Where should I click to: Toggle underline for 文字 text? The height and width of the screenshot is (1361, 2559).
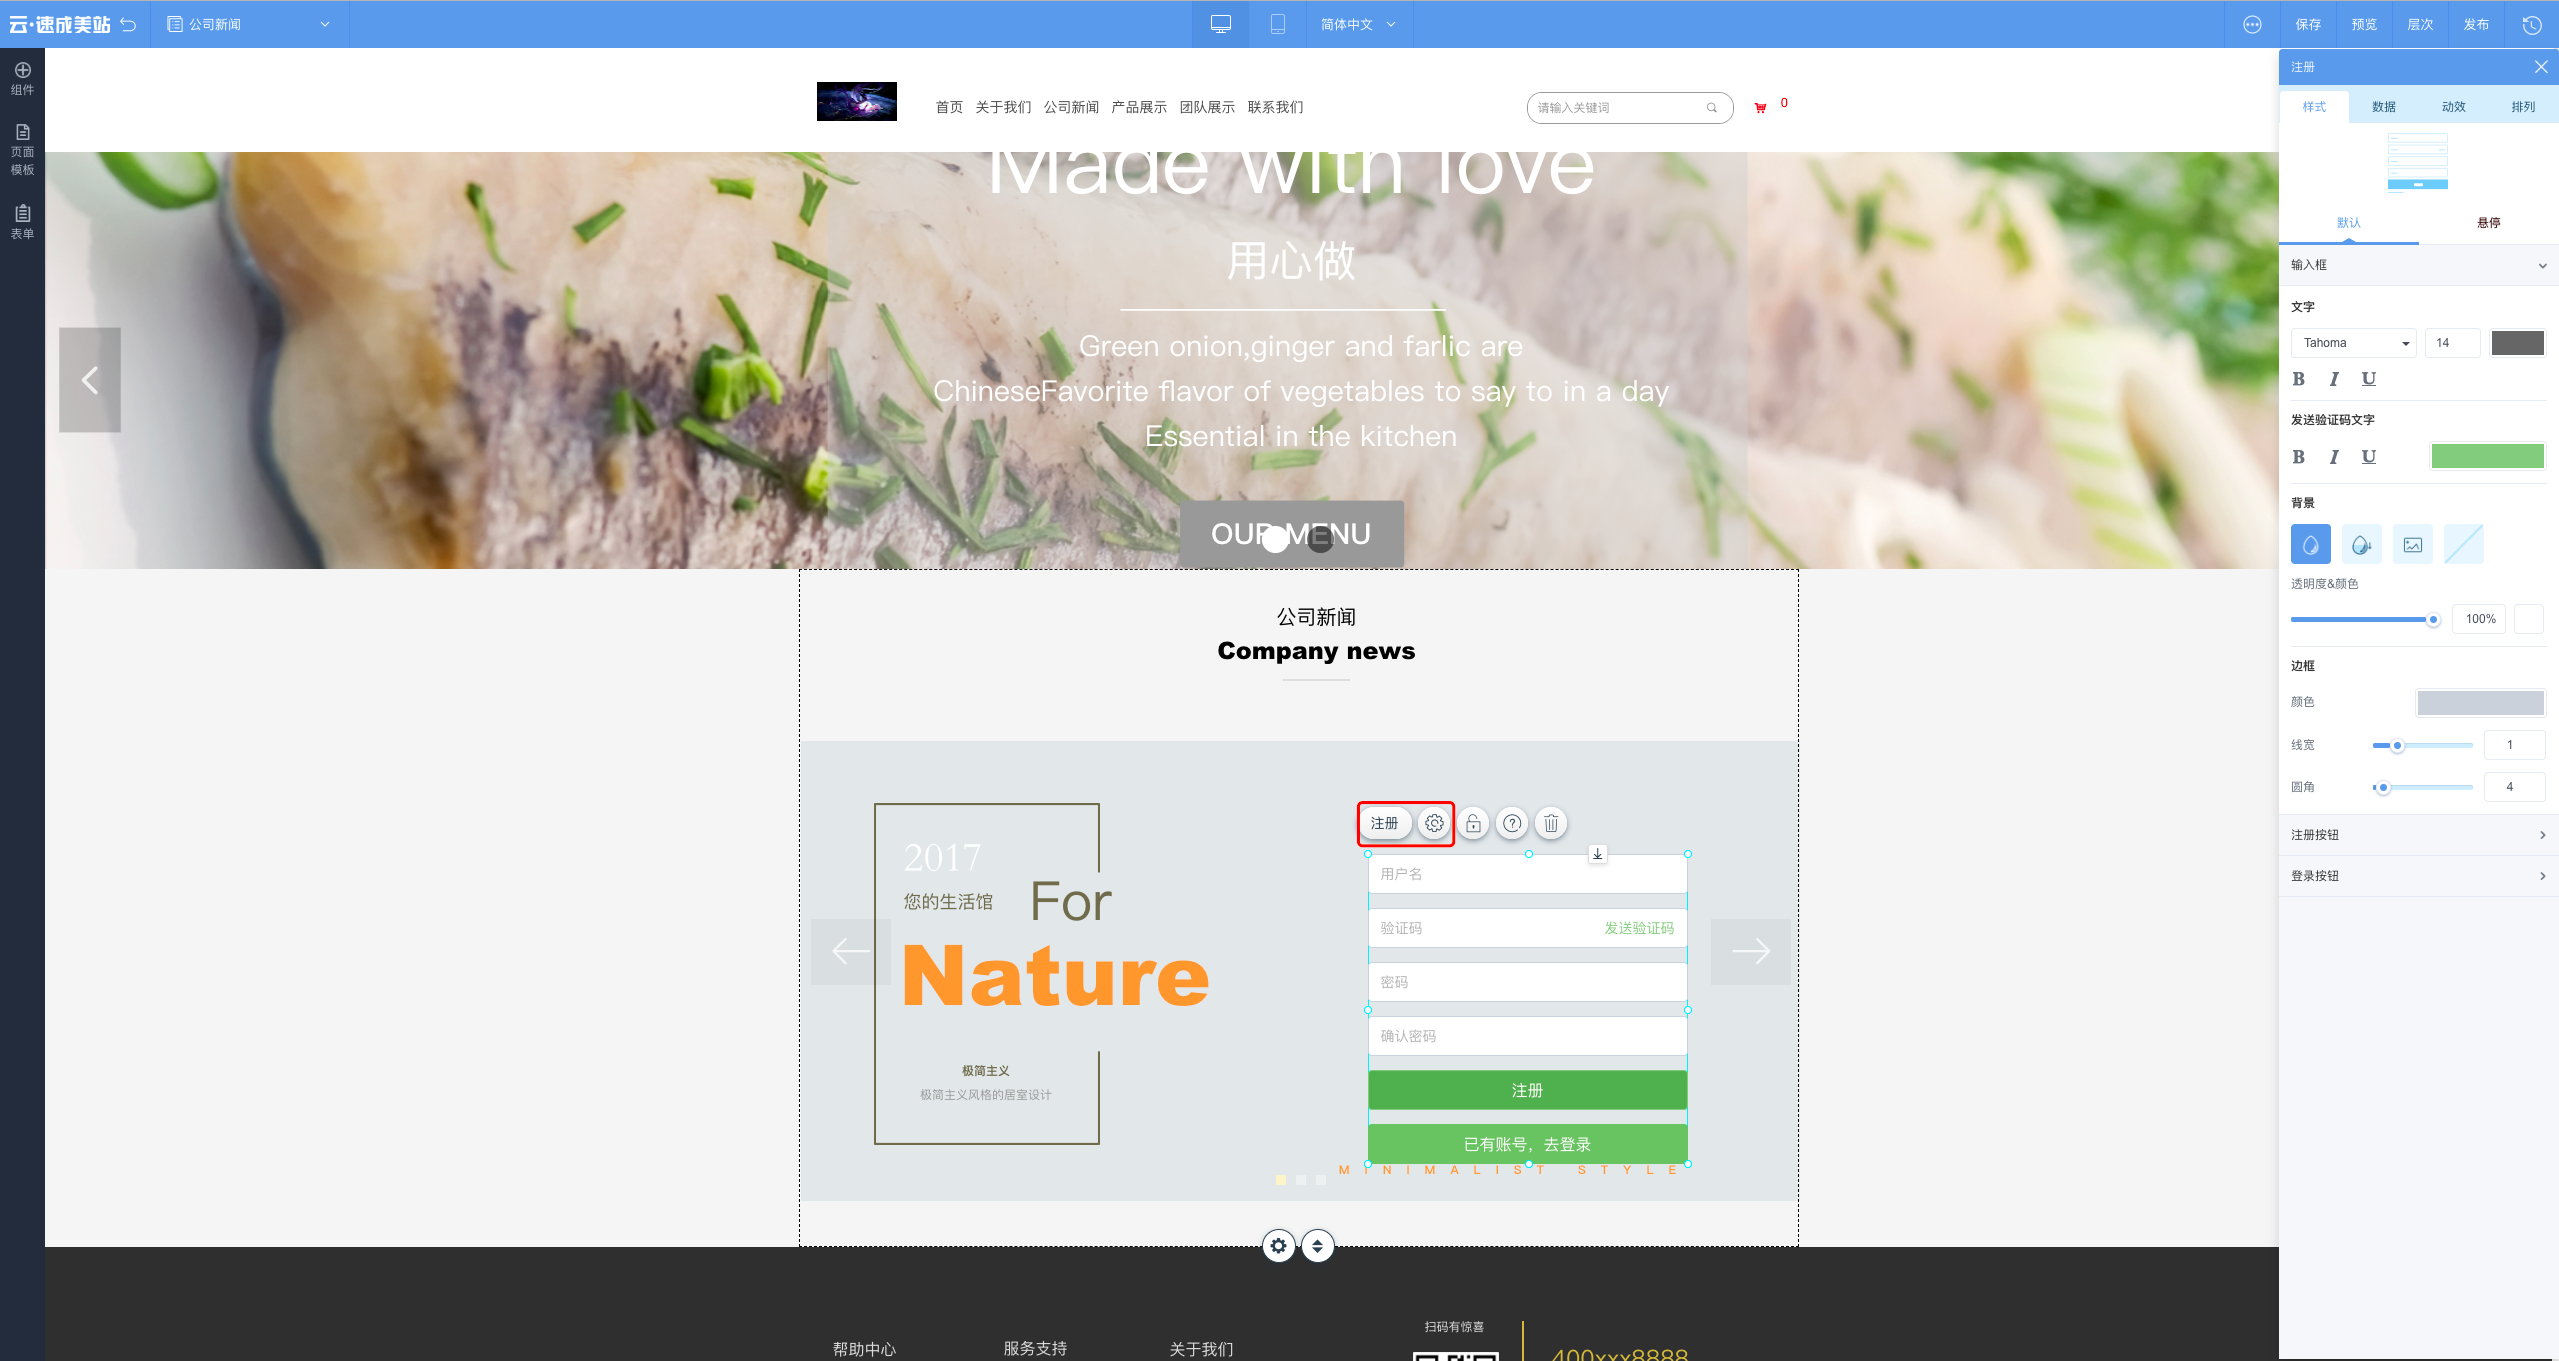[x=2368, y=379]
